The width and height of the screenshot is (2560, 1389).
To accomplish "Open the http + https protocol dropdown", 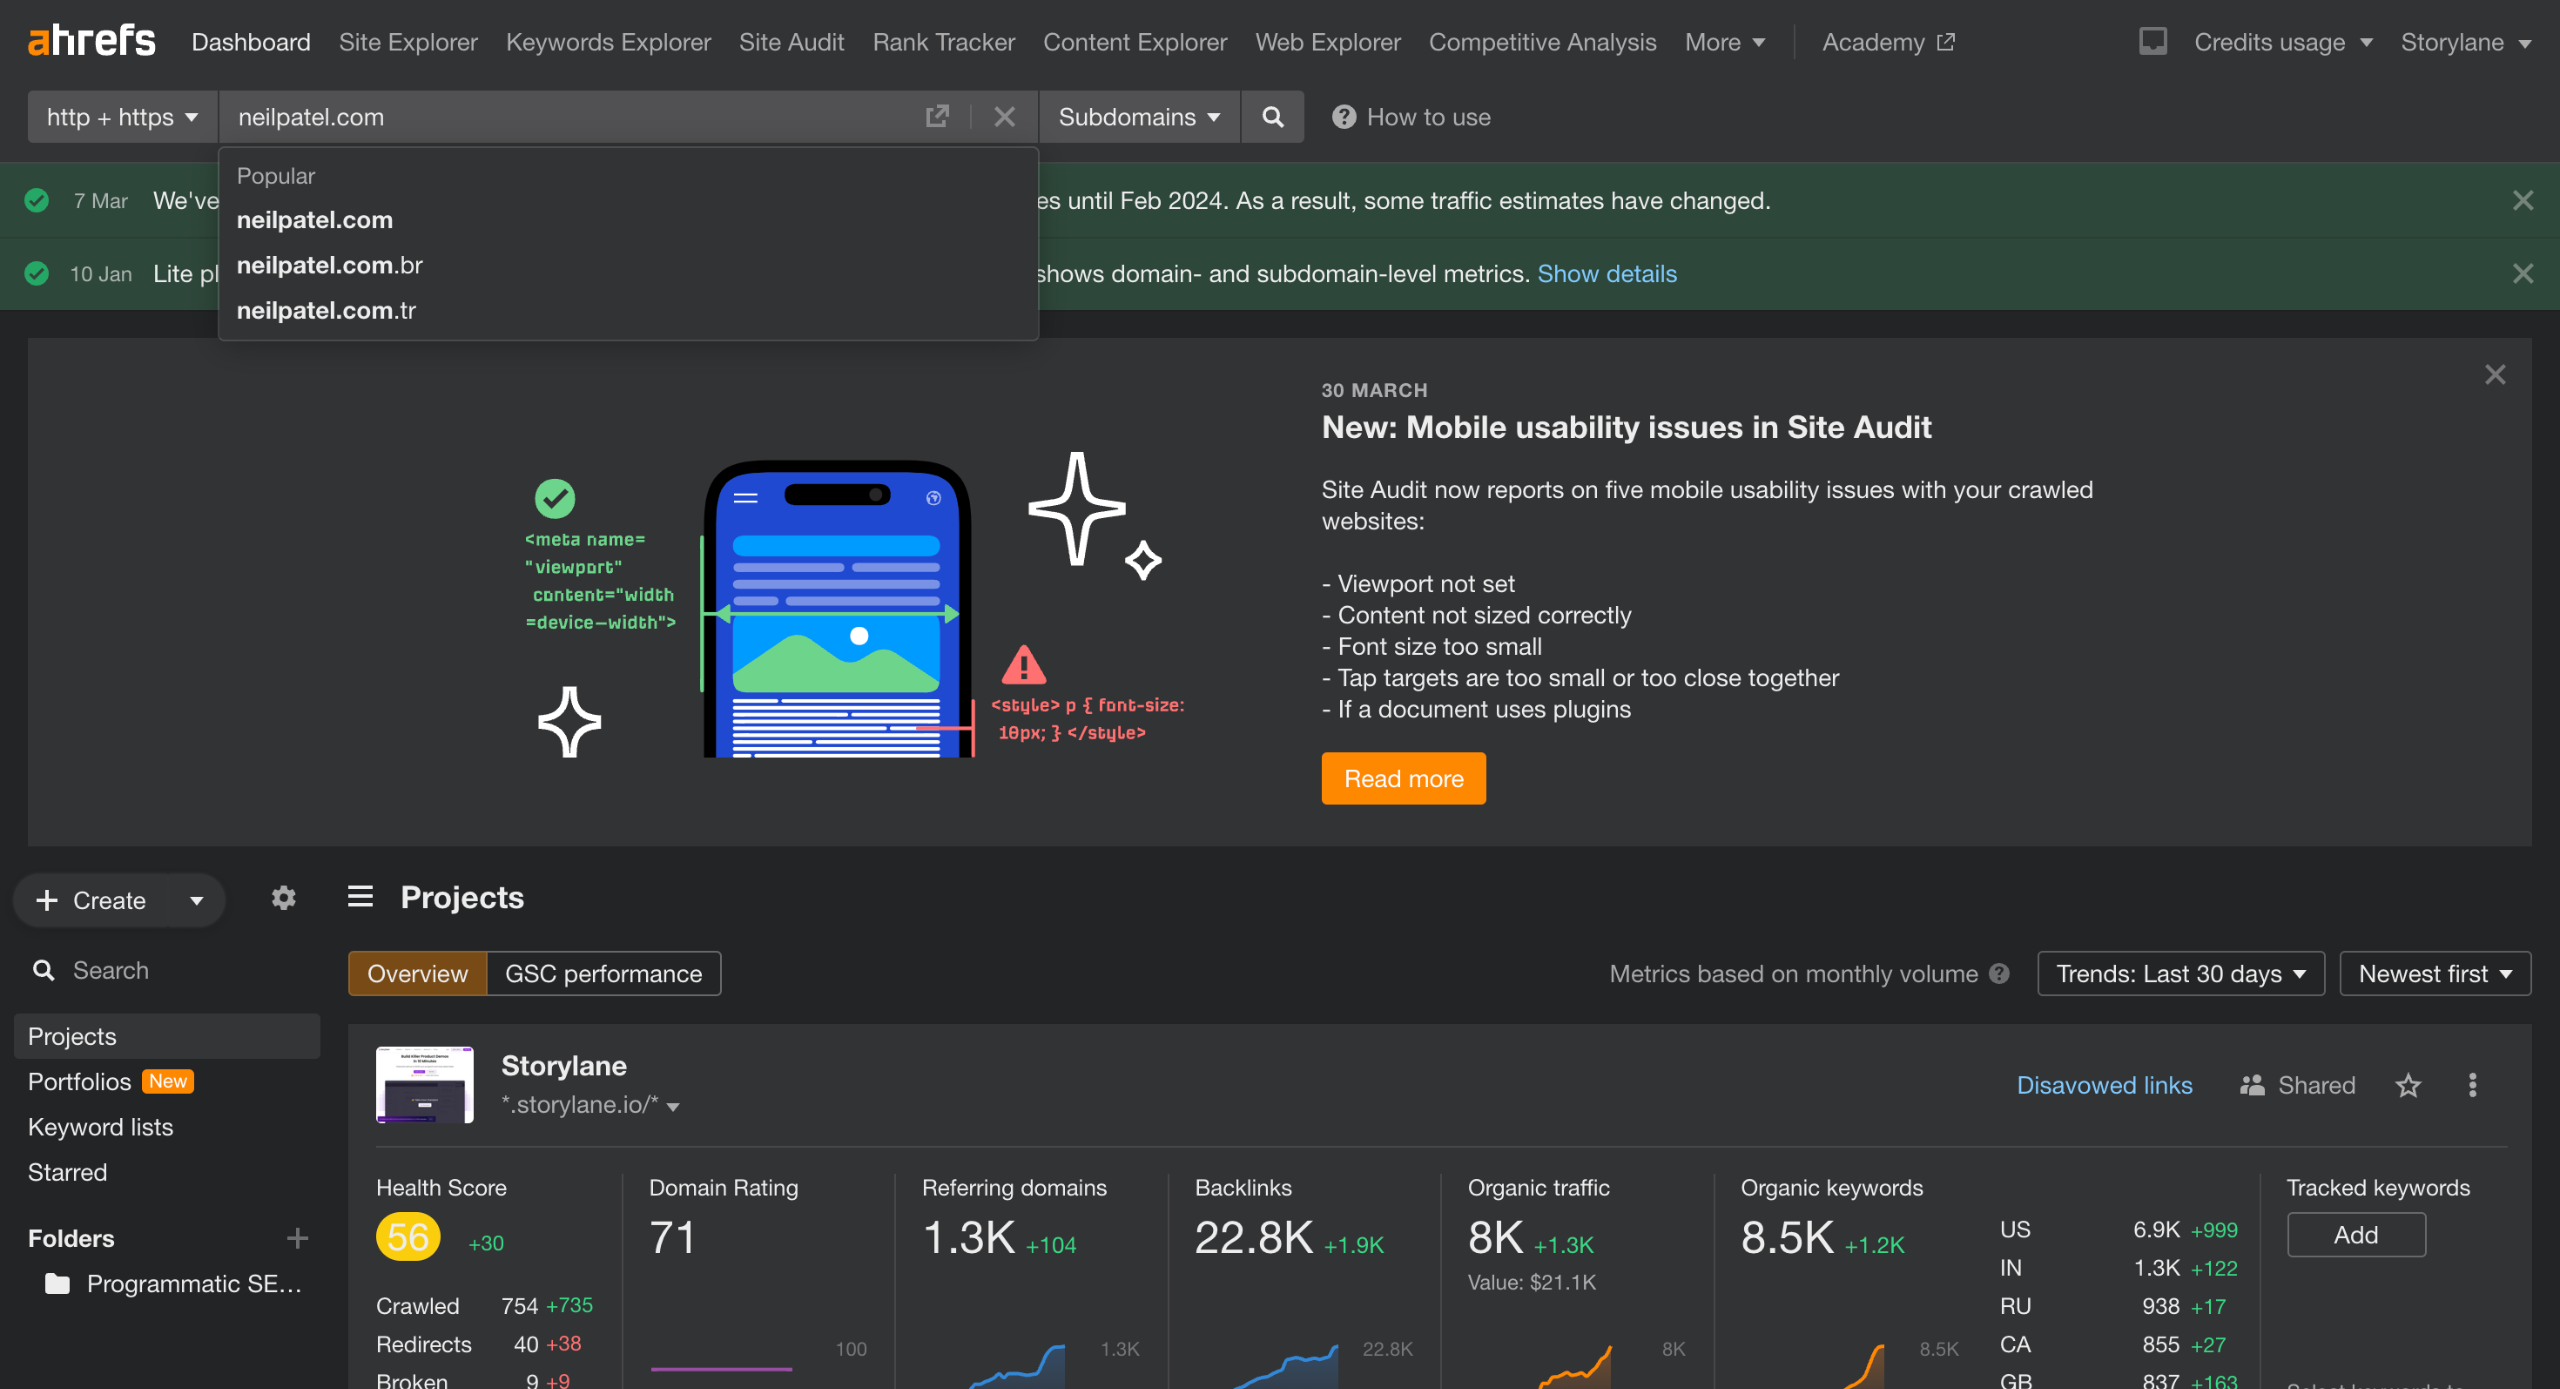I will pyautogui.click(x=122, y=117).
